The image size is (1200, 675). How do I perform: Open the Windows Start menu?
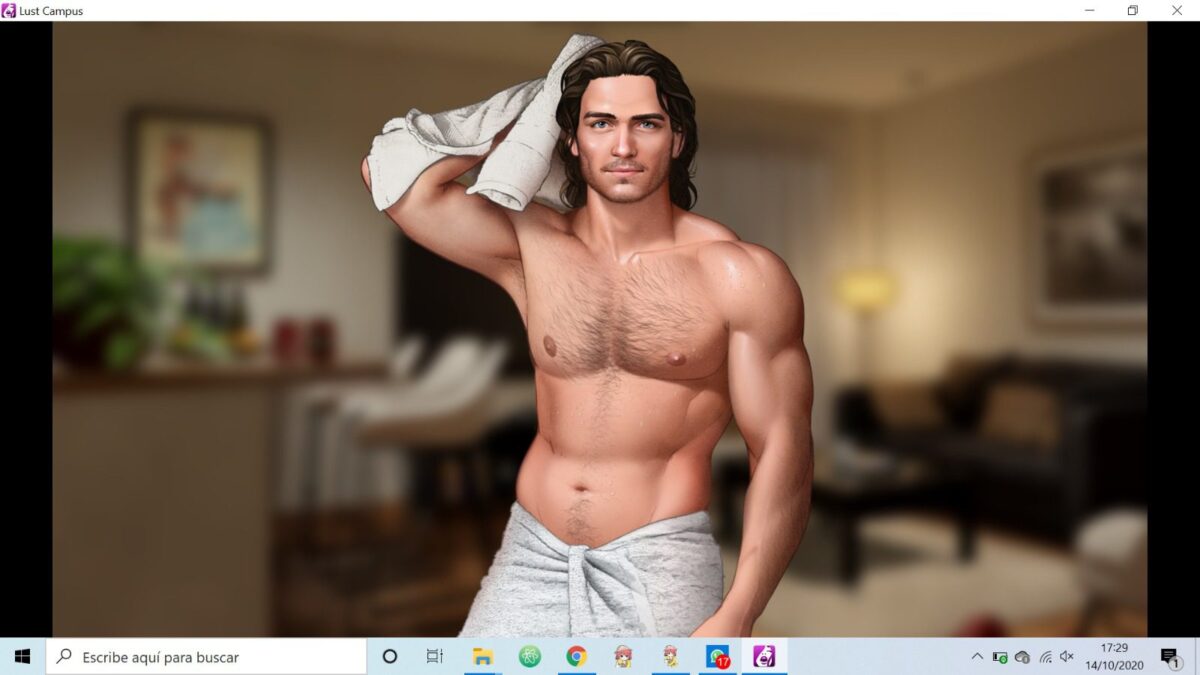22,657
